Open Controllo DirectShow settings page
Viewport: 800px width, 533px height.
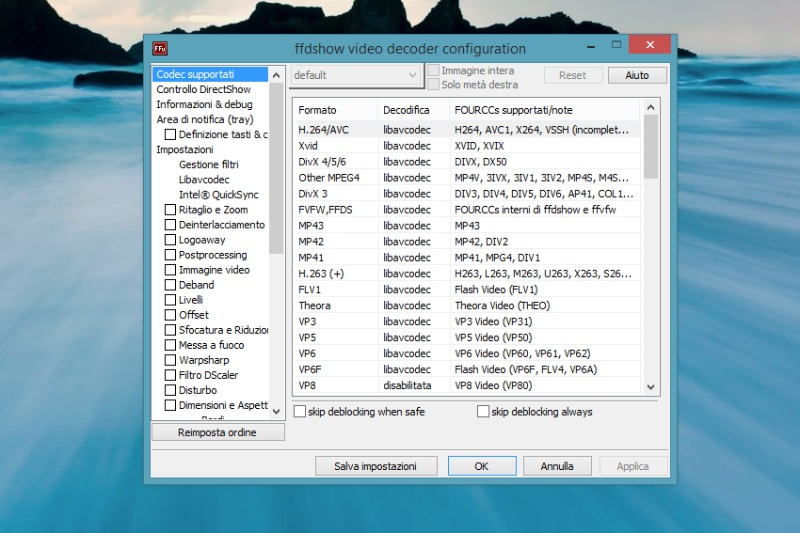click(203, 90)
